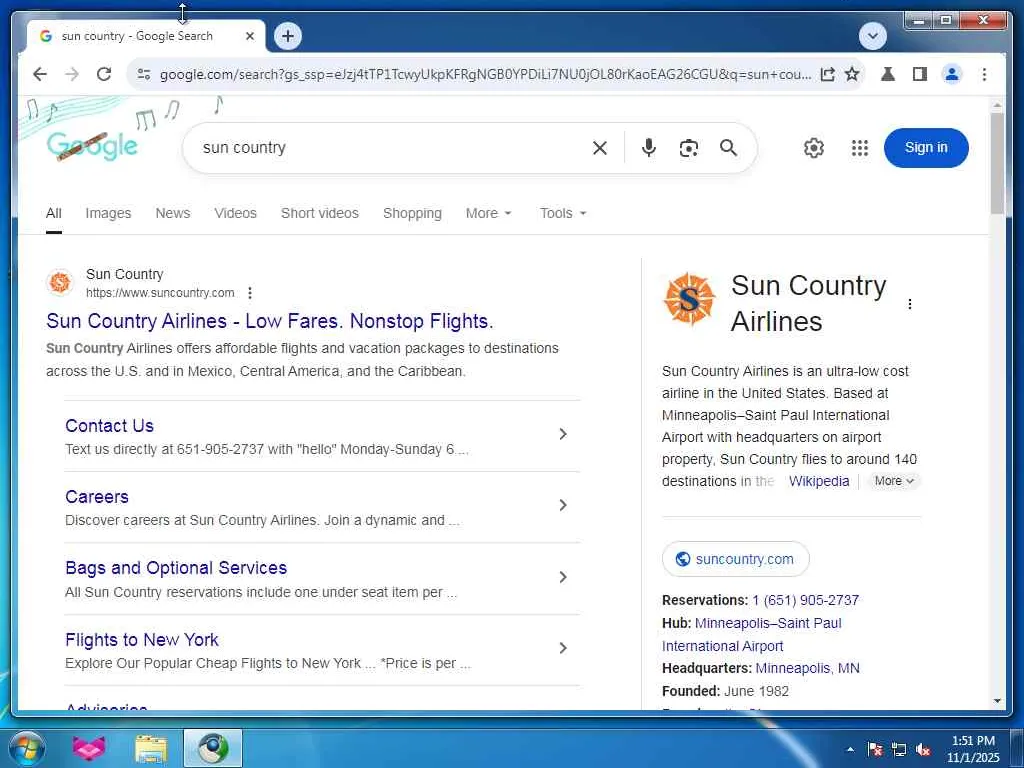Open Action Center flag tray icon
This screenshot has height=768, width=1024.
(875, 750)
